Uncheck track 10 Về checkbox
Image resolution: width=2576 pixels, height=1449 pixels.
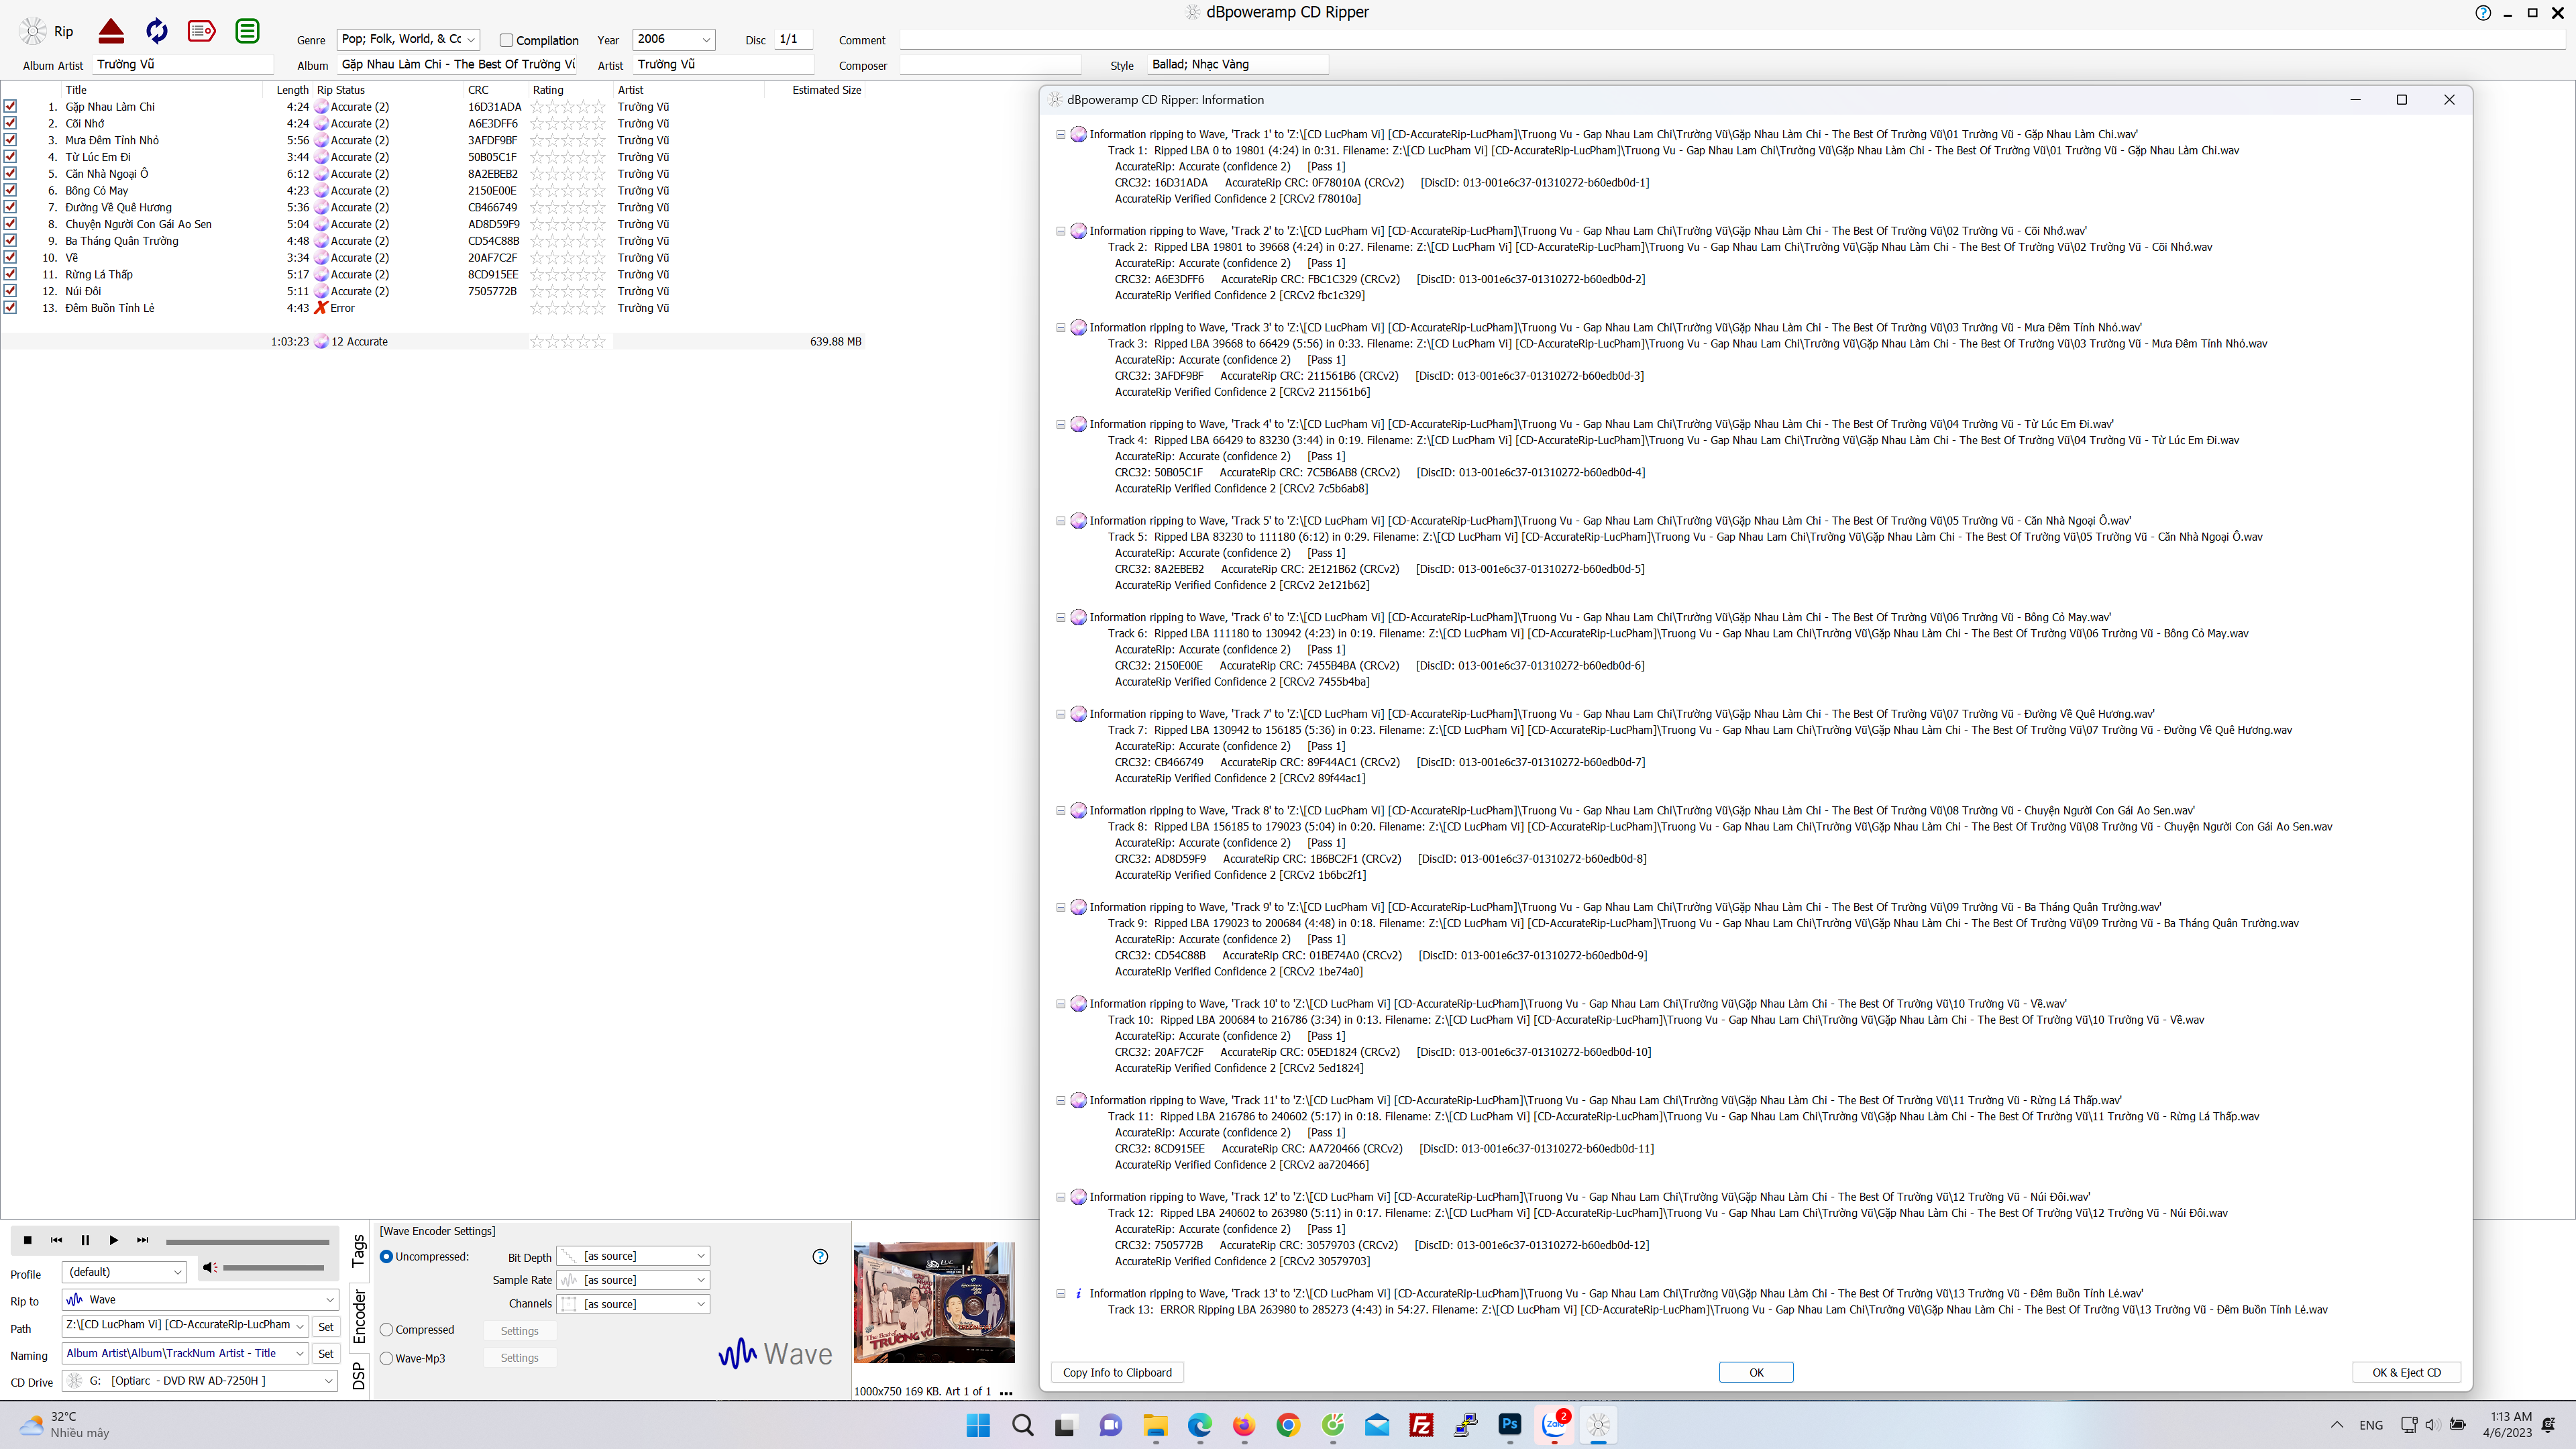pos(10,257)
